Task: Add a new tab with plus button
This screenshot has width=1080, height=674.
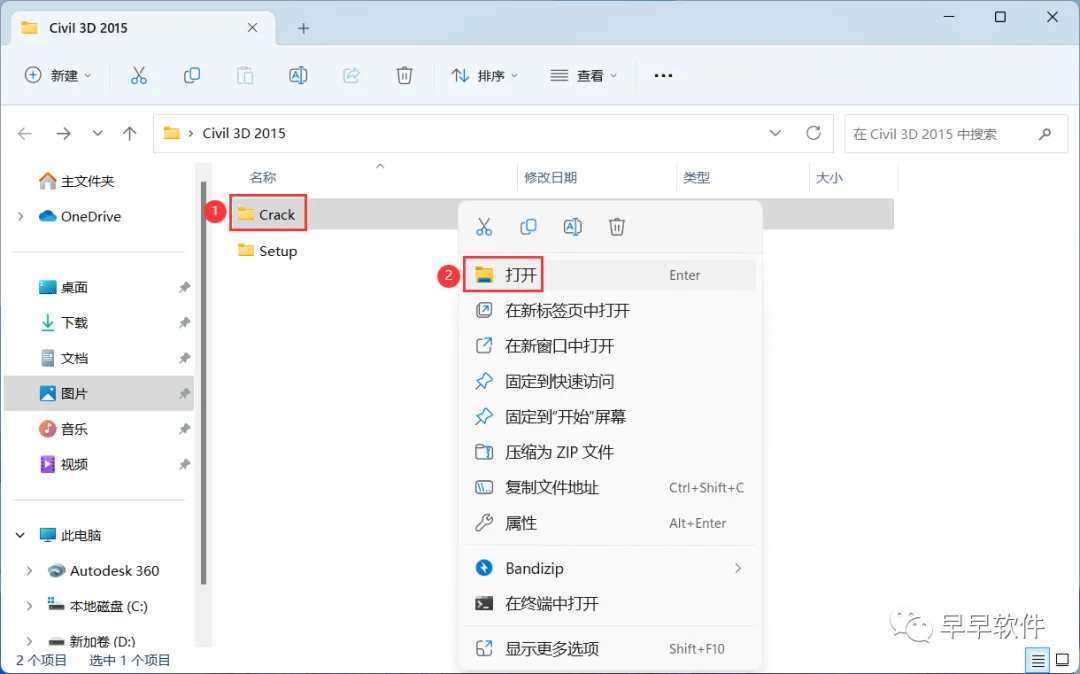Action: click(303, 28)
